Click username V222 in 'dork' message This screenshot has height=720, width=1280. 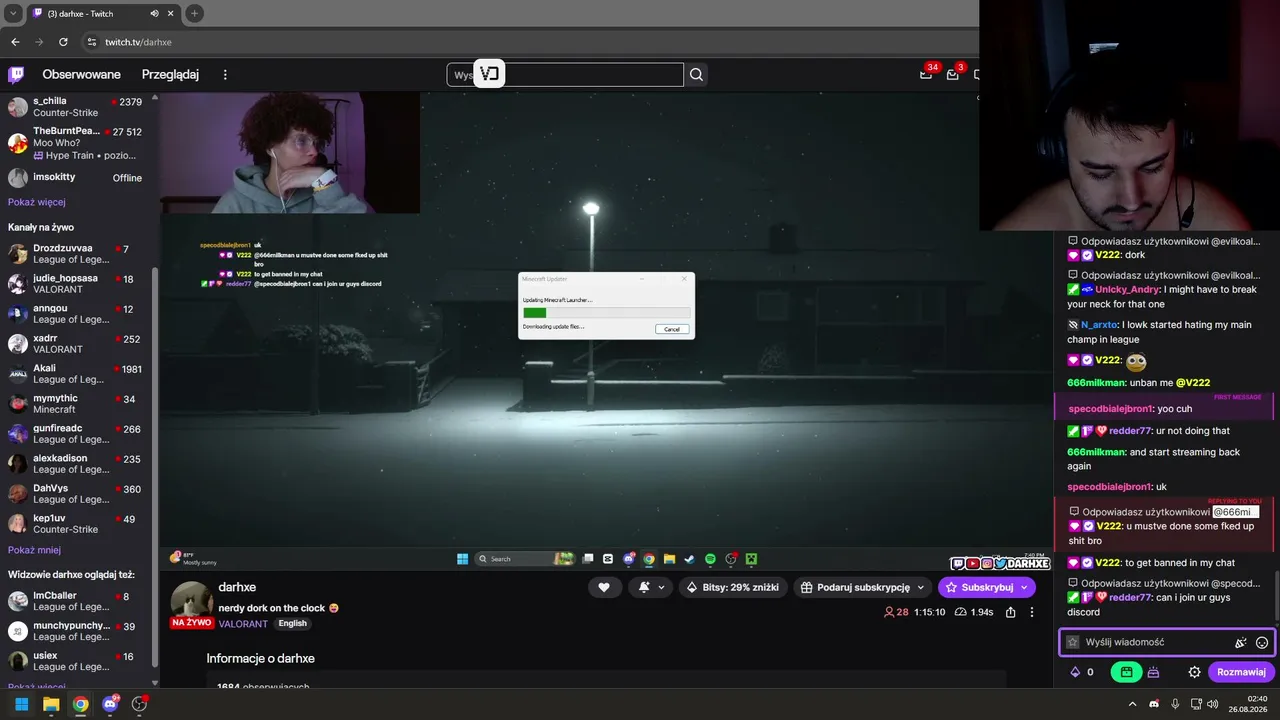point(1106,255)
